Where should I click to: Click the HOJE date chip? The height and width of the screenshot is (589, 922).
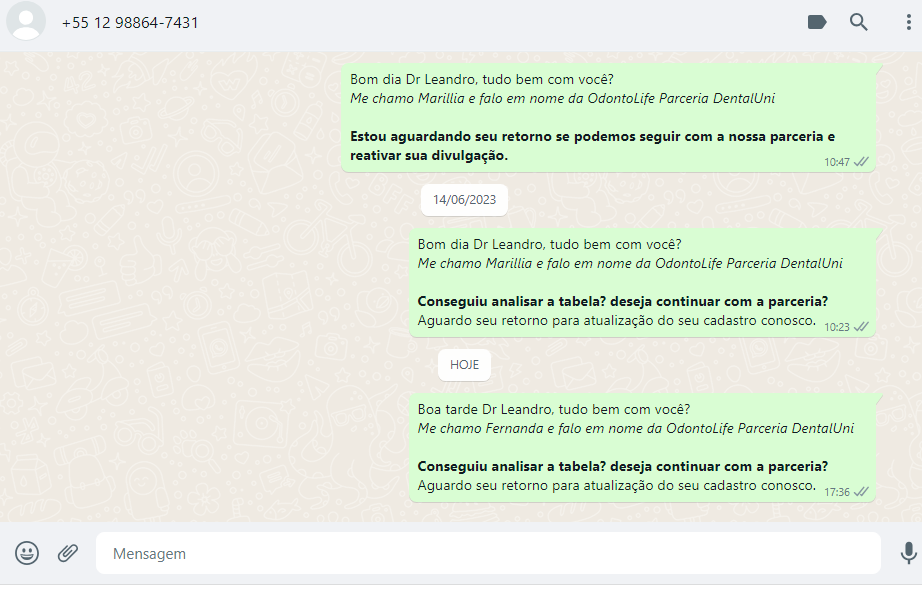pos(464,365)
